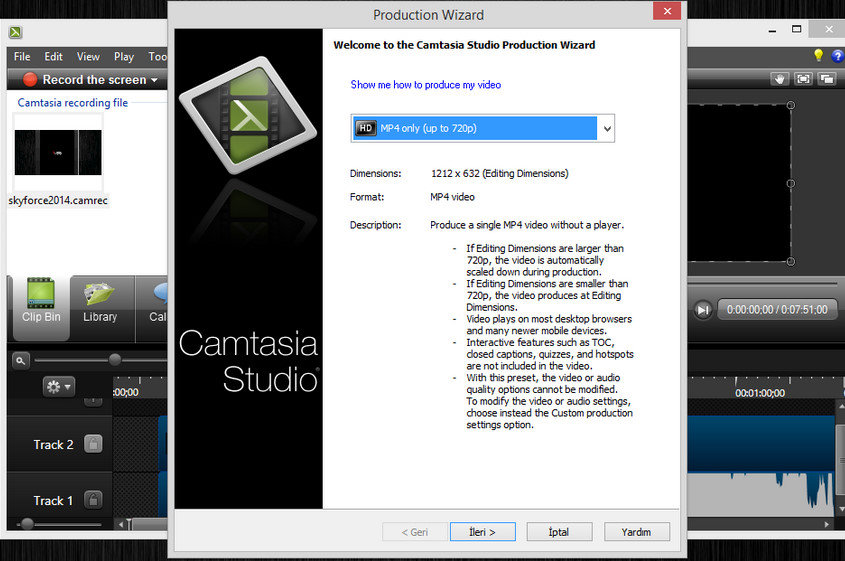Click the preview canvas top-right resize handle
845x561 pixels.
791,105
